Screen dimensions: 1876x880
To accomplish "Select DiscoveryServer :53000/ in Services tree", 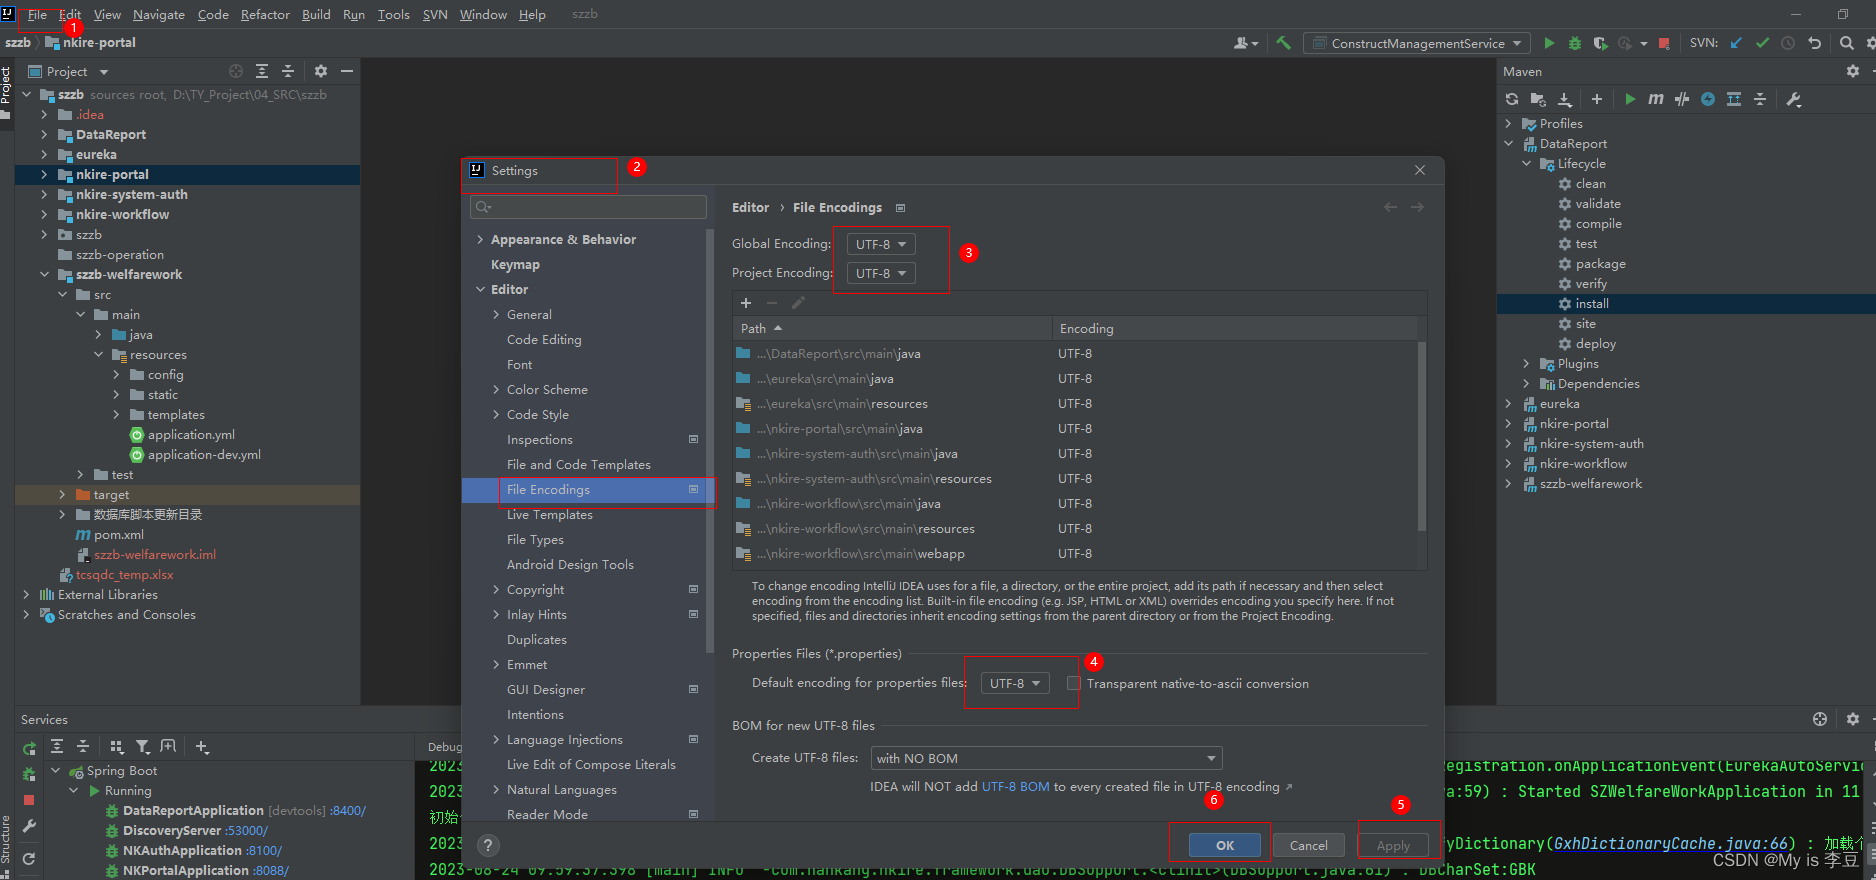I will 195,830.
